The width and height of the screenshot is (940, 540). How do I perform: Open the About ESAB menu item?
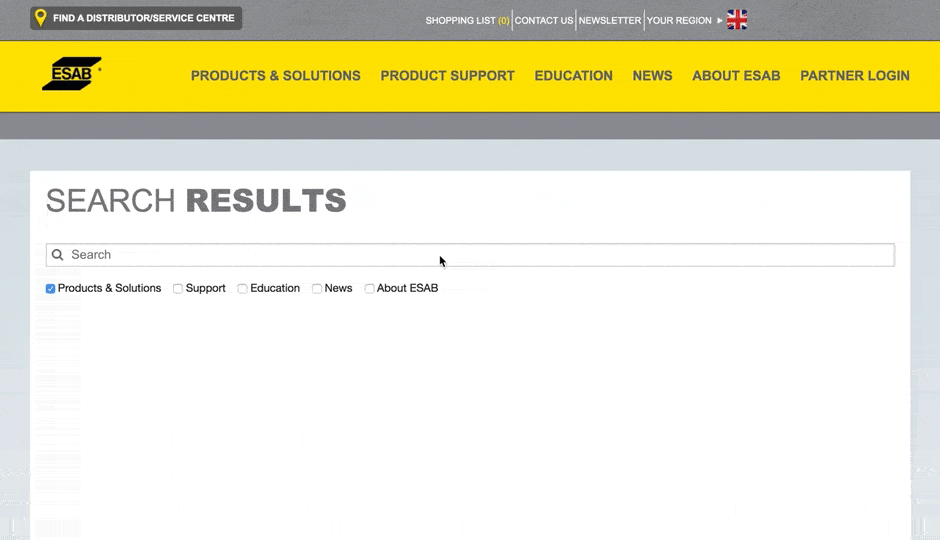click(736, 76)
